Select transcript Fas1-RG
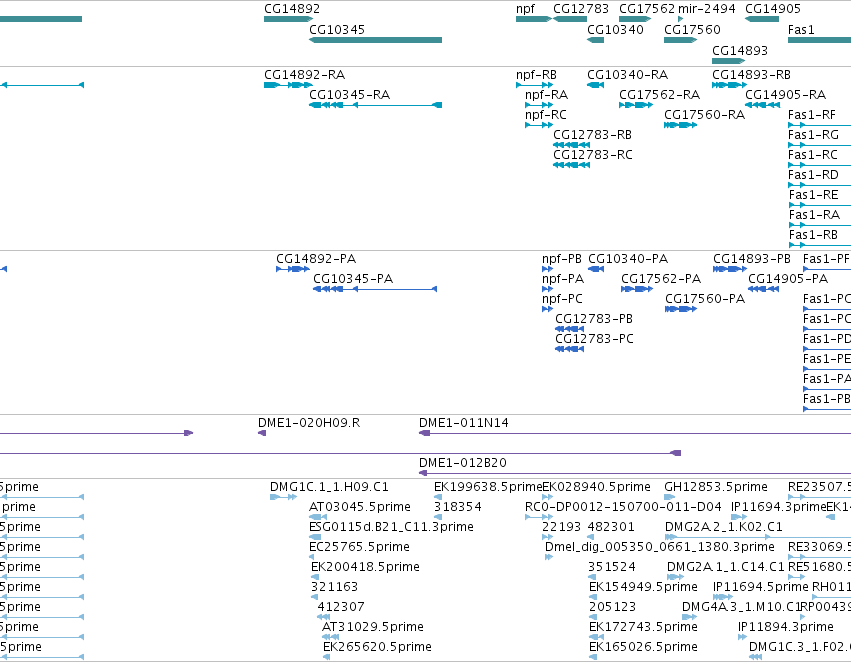The image size is (851, 662). [x=813, y=135]
